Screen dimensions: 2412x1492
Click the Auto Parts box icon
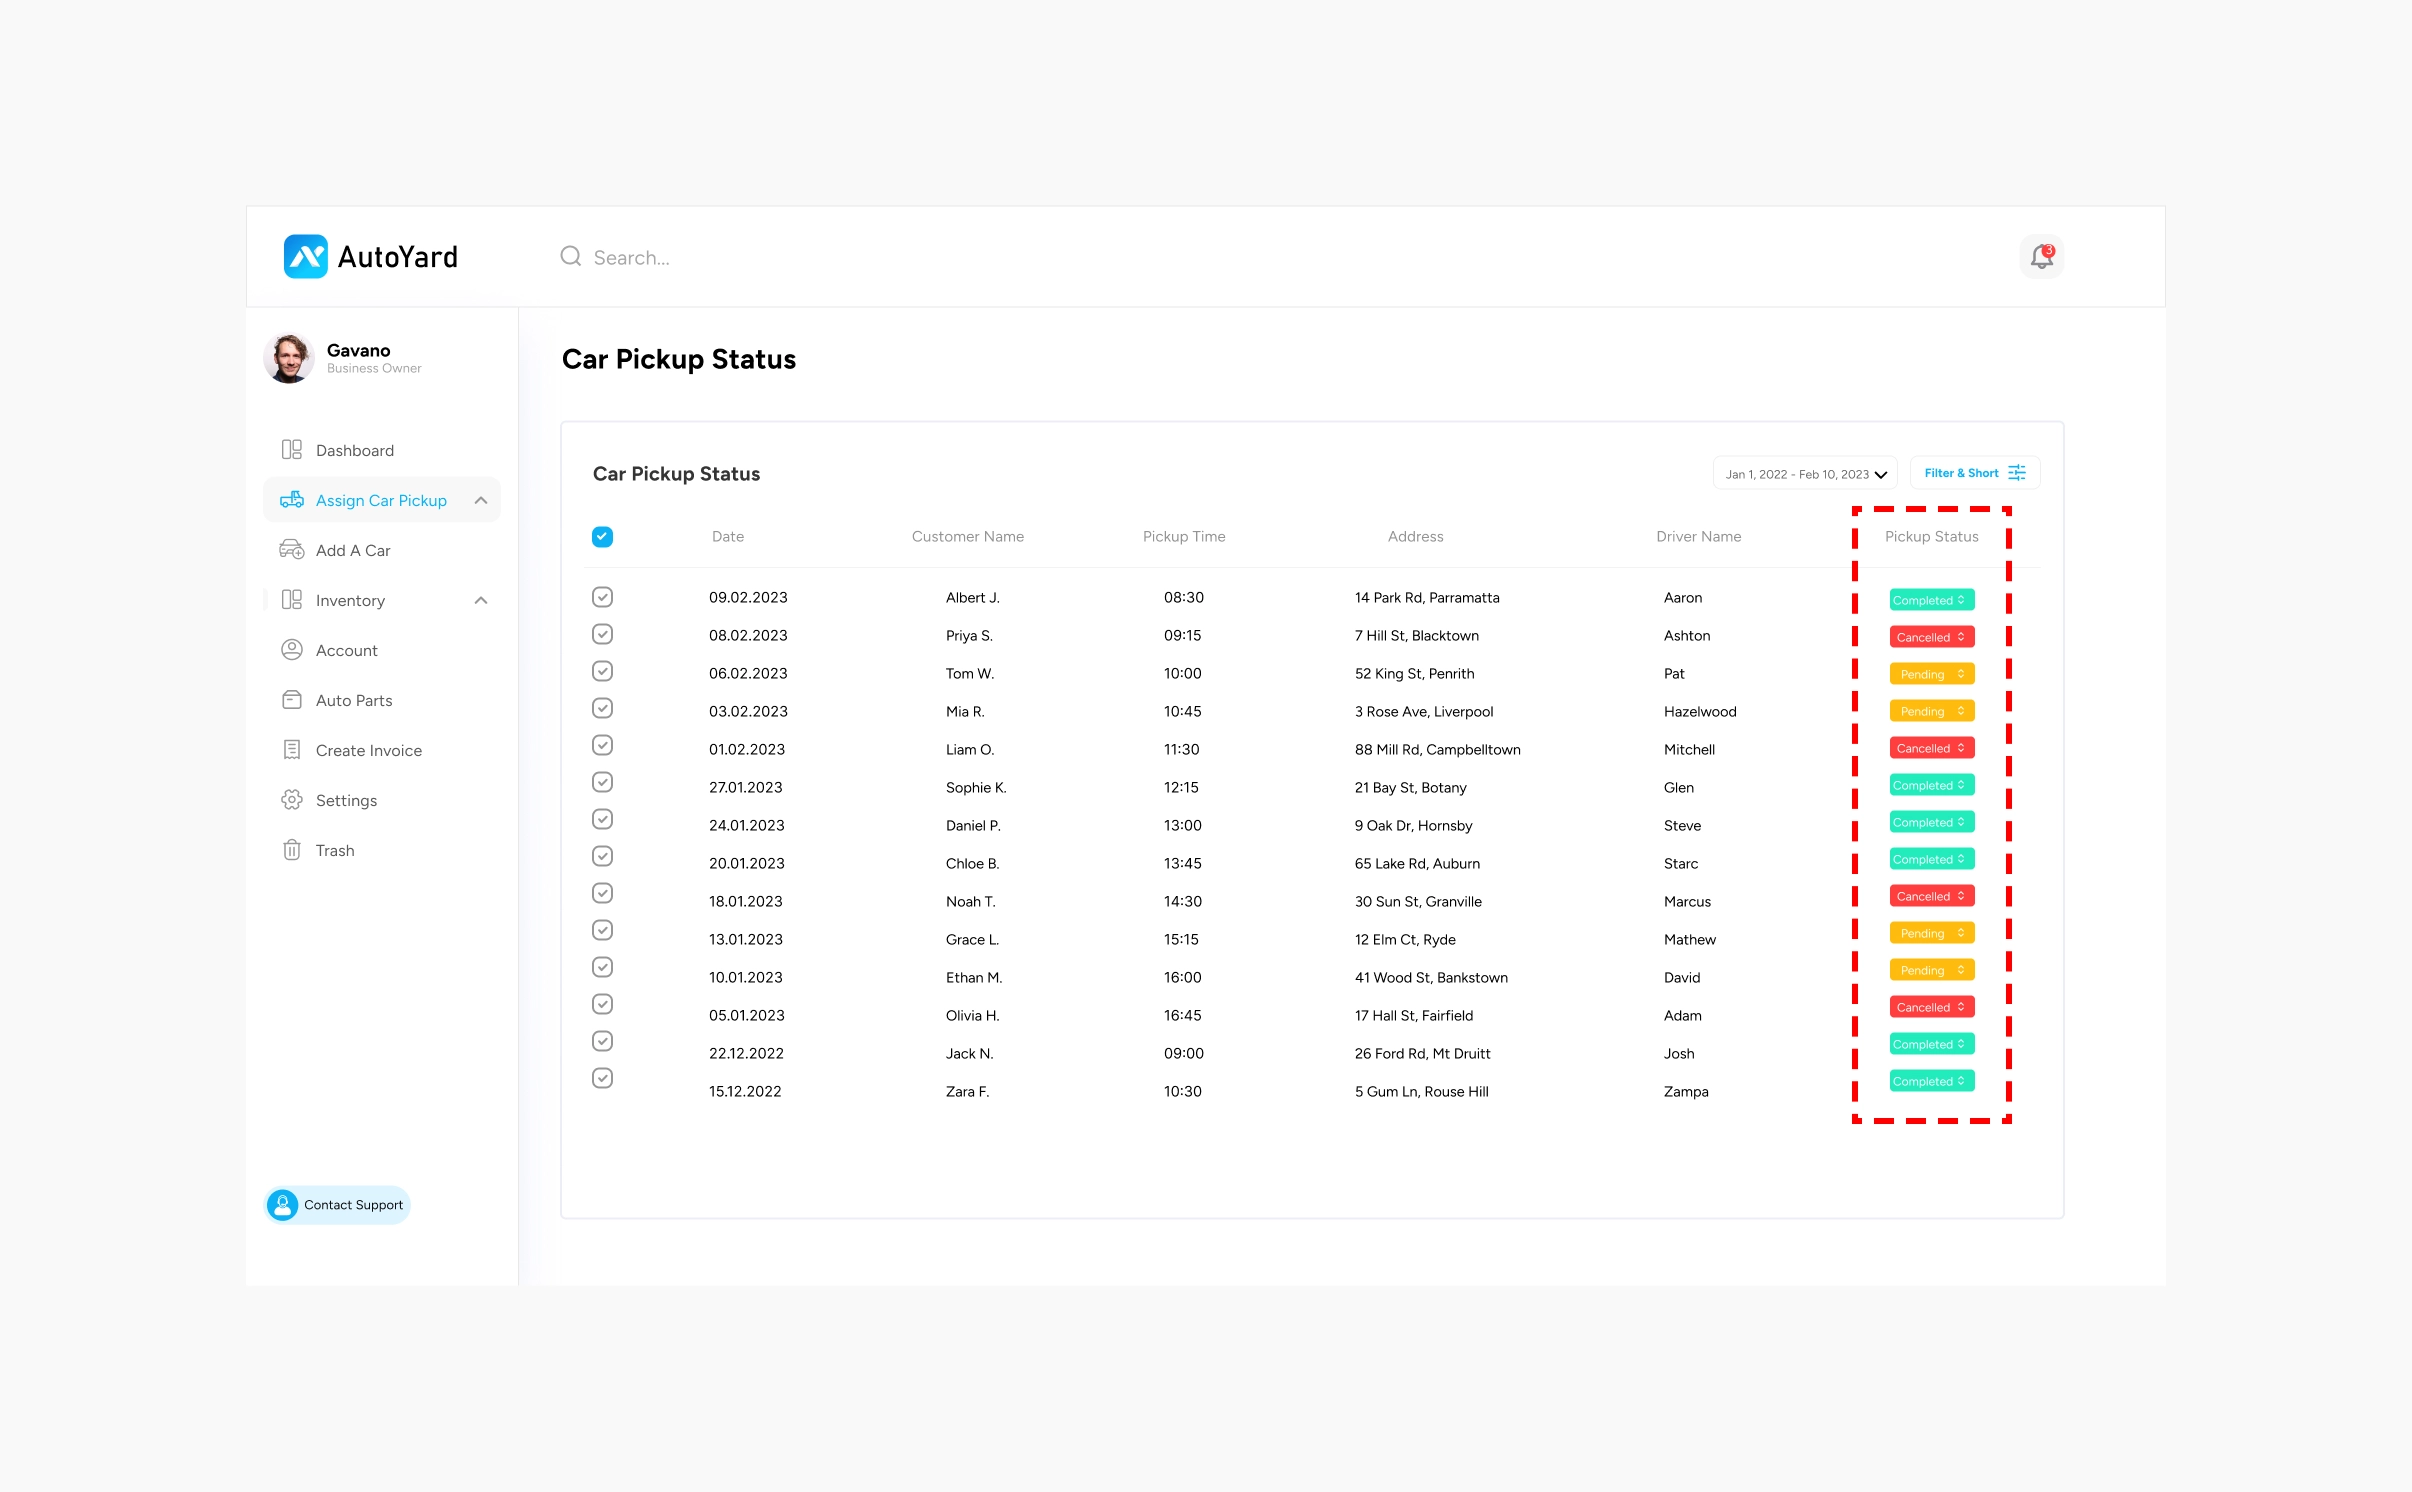[x=292, y=700]
